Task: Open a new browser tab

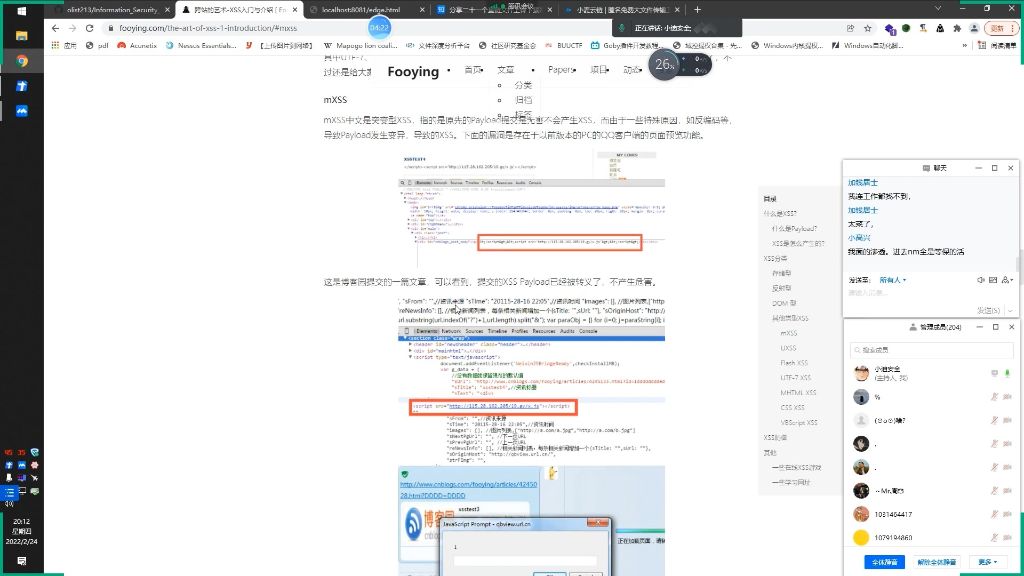Action: coord(697,9)
